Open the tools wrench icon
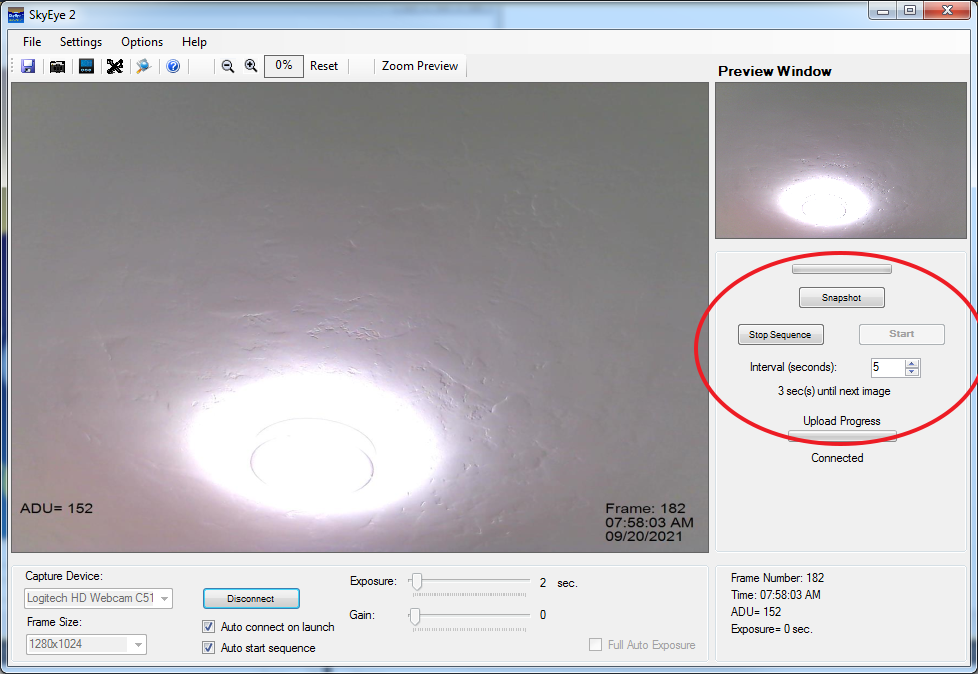 115,66
